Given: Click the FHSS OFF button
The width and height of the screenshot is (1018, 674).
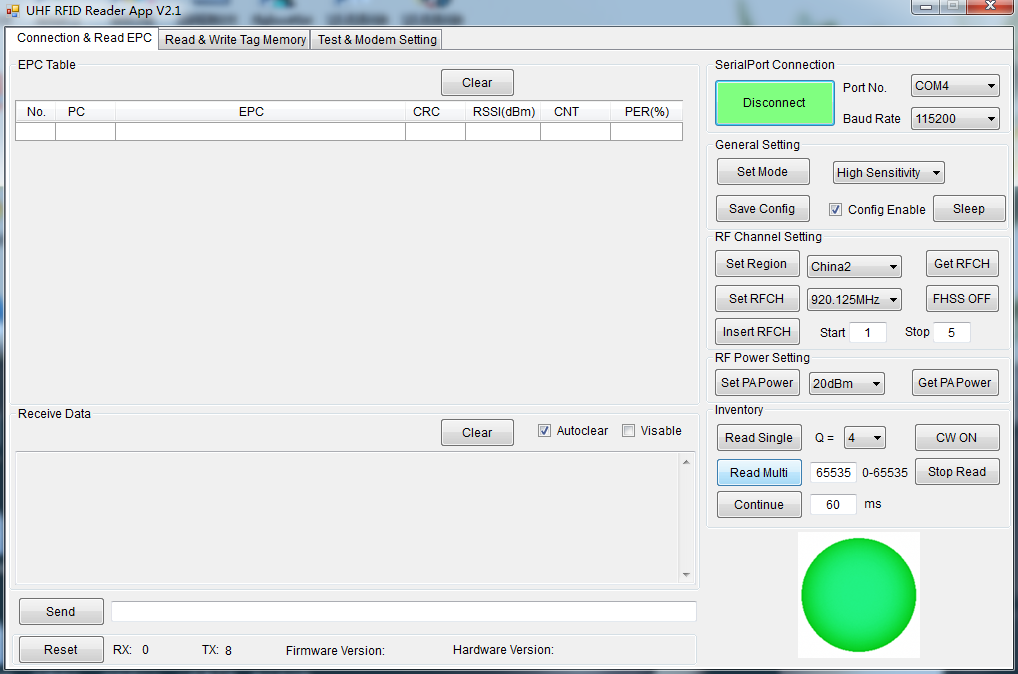Looking at the screenshot, I should [961, 299].
